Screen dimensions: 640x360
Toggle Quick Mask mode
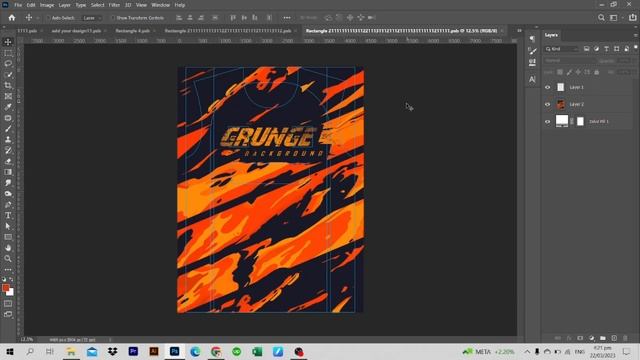[8, 304]
